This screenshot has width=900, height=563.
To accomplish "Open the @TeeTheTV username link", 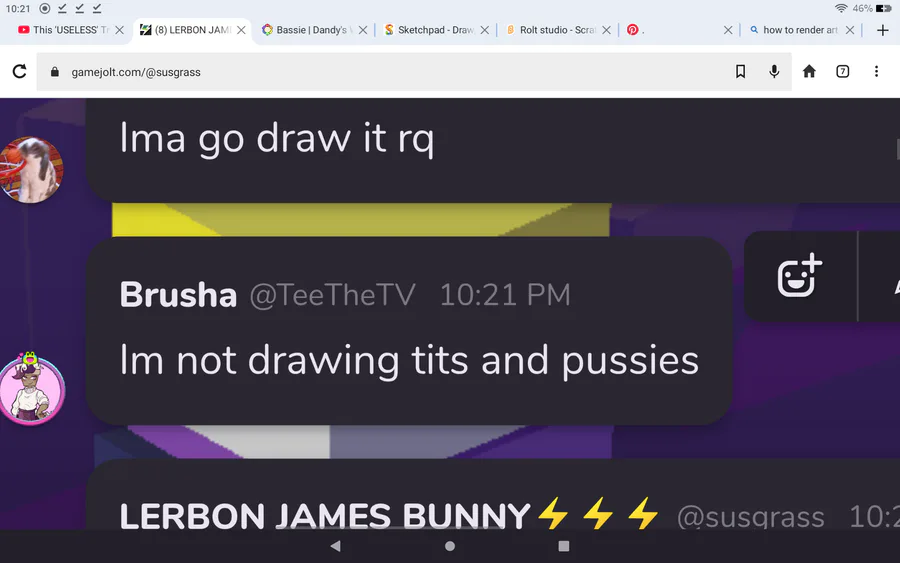I will click(332, 295).
